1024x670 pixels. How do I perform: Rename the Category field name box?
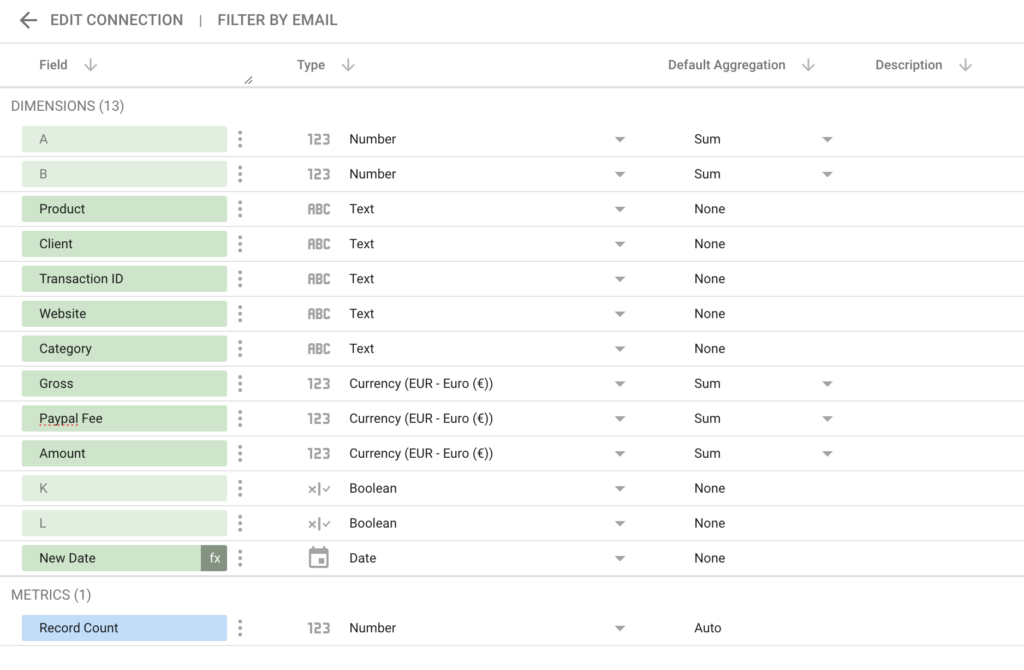tap(124, 348)
